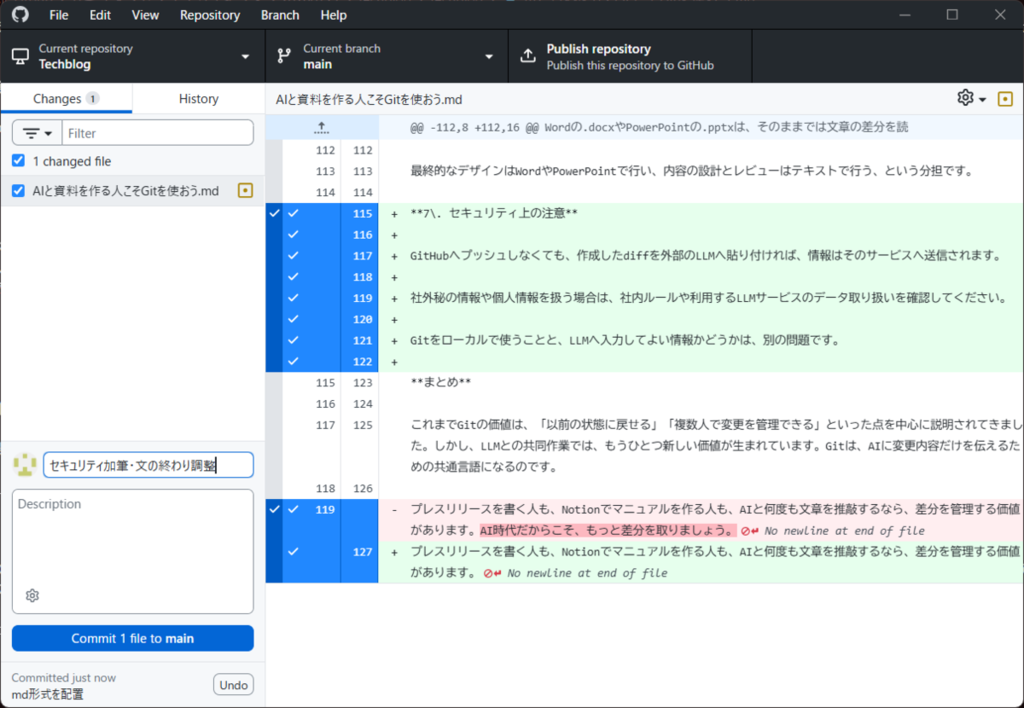Click Undo for last commit
Screen dimensions: 1024x708
click(233, 684)
